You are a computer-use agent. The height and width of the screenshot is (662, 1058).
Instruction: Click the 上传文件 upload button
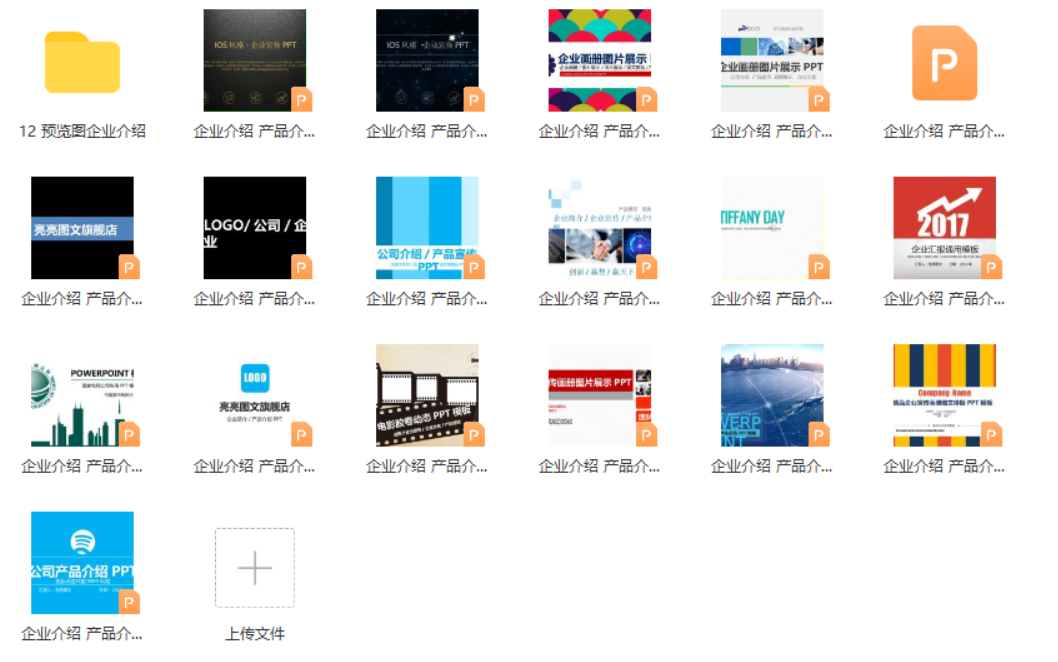click(254, 633)
